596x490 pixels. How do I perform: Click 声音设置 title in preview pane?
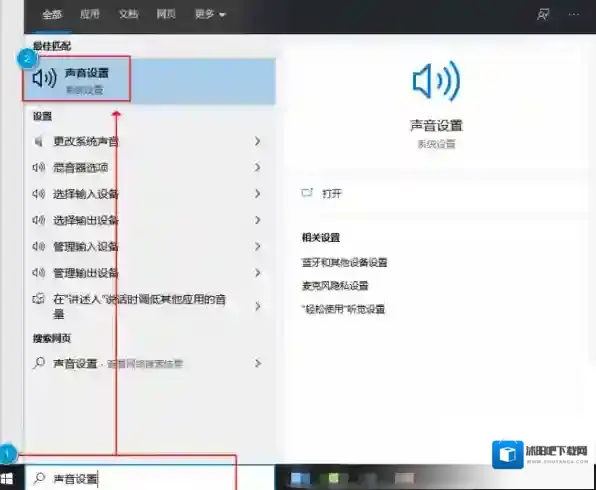point(436,125)
